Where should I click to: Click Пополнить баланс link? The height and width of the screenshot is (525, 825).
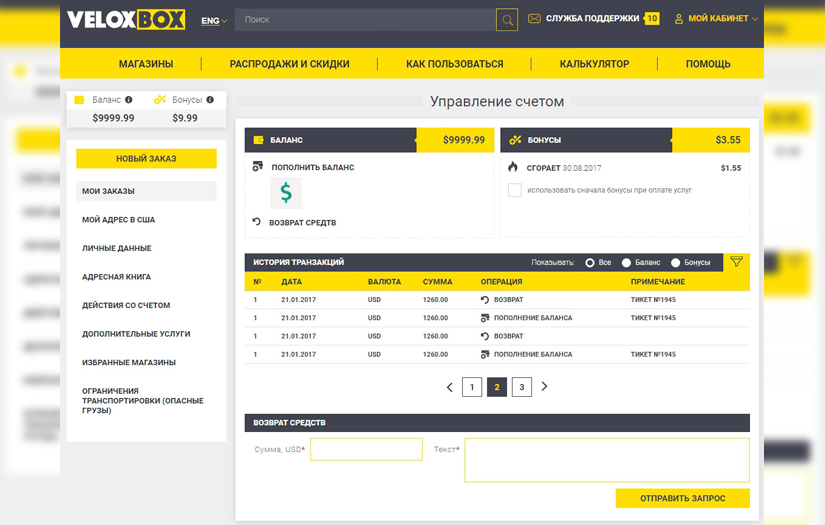[x=313, y=167]
